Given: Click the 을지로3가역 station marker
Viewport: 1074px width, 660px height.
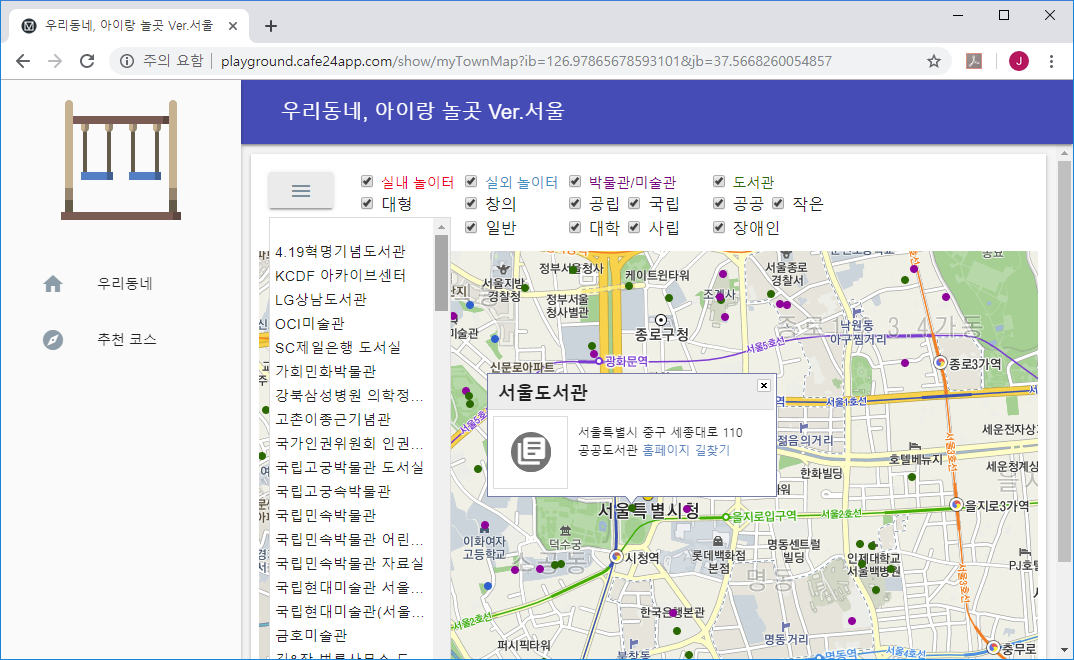Looking at the screenshot, I should [x=957, y=505].
